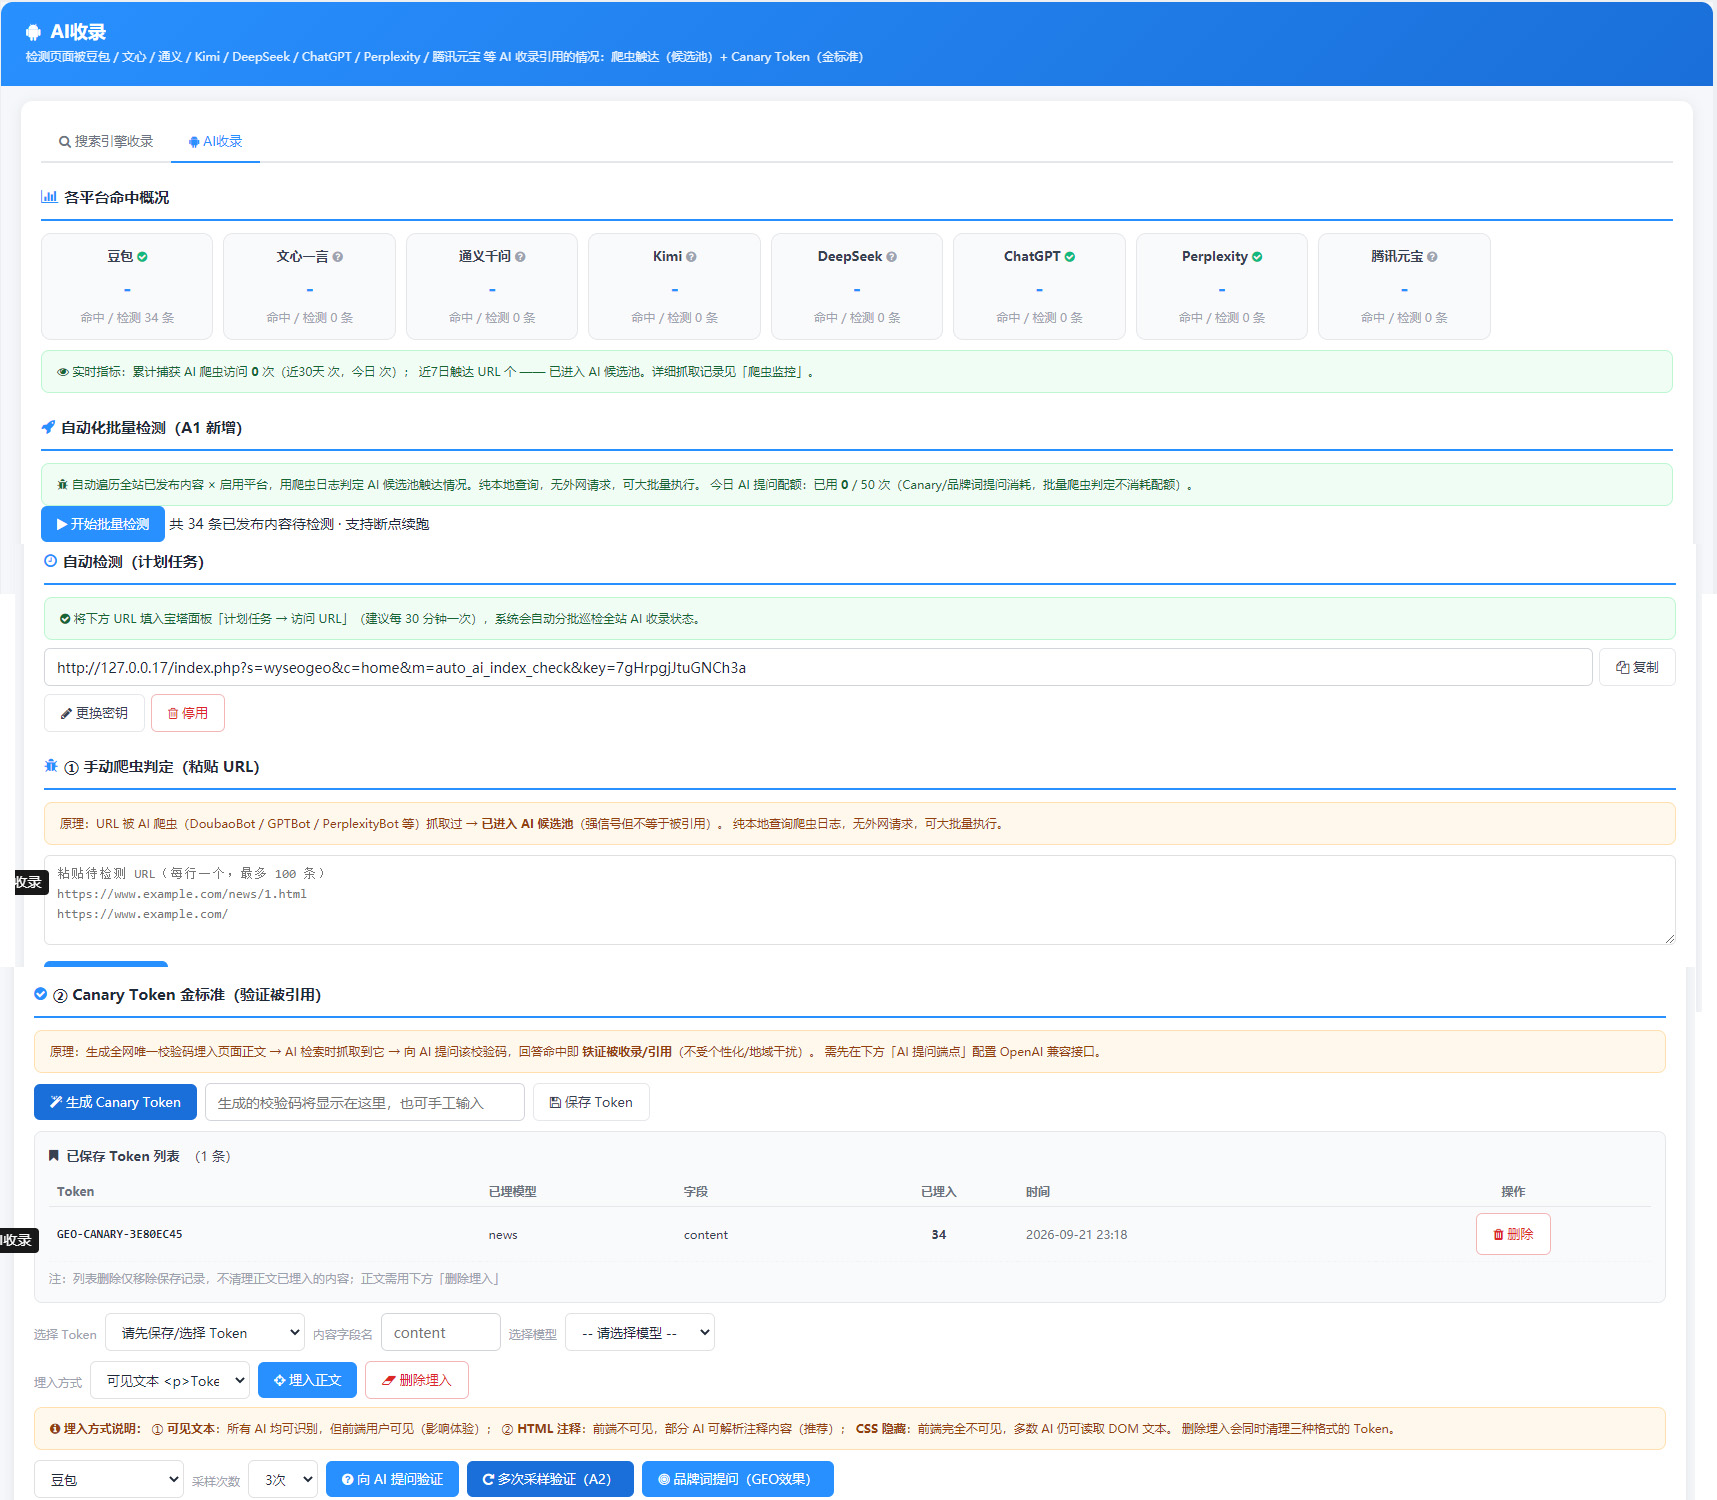The image size is (1717, 1500).
Task: Click the 文心一言 platform name
Action: (302, 257)
